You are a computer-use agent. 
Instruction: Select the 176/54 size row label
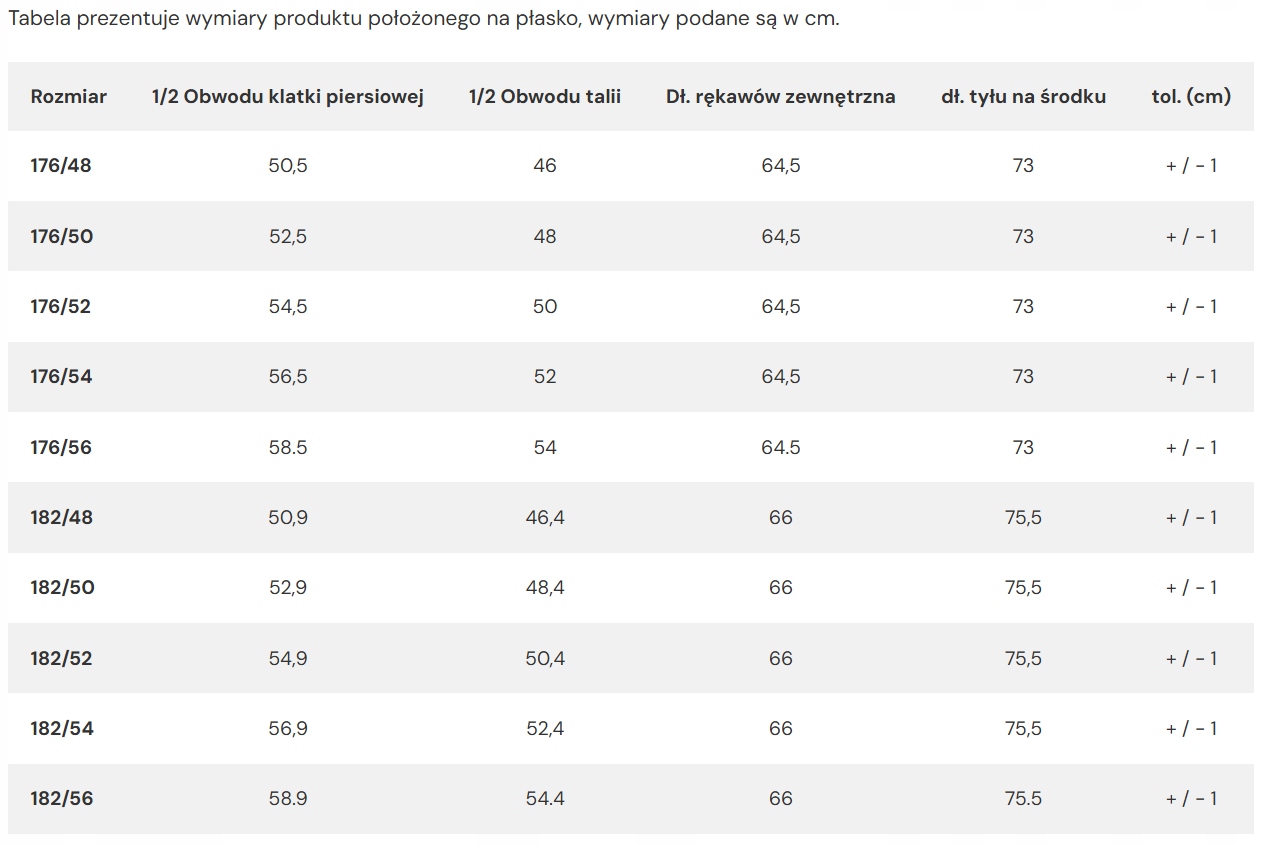click(x=61, y=377)
